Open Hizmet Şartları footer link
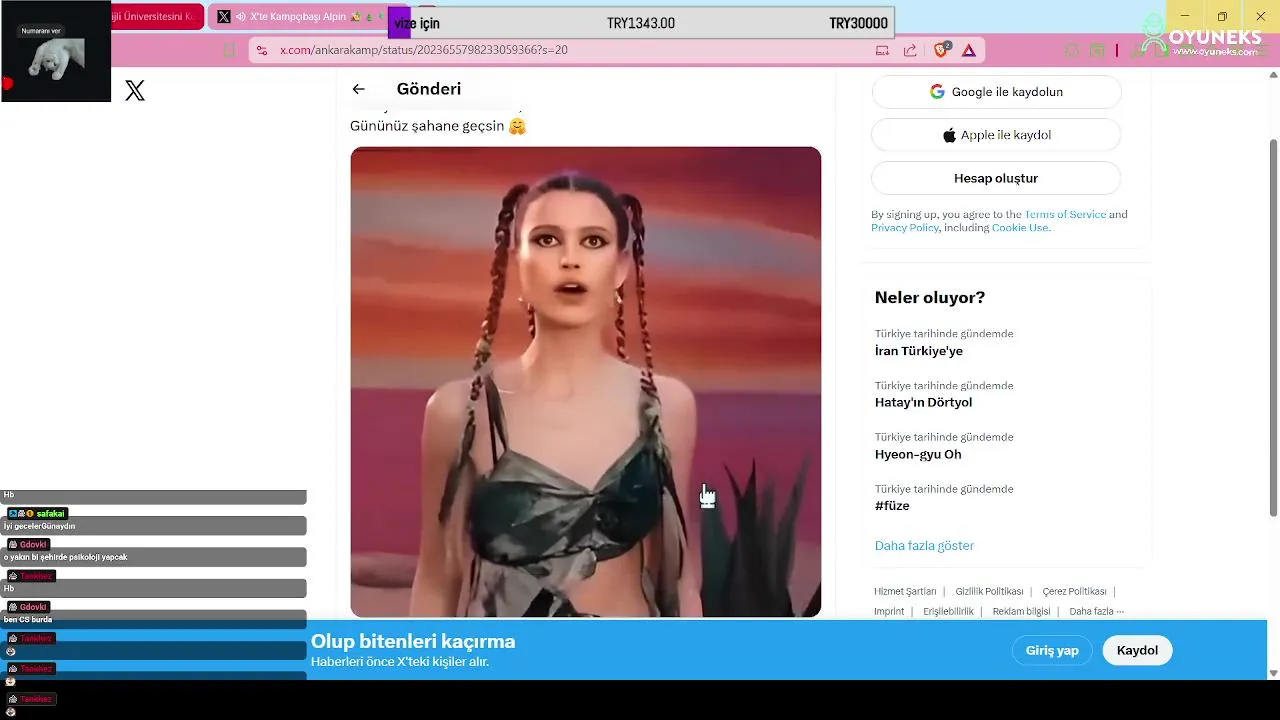Screen dimensions: 1280x720 pos(905,592)
